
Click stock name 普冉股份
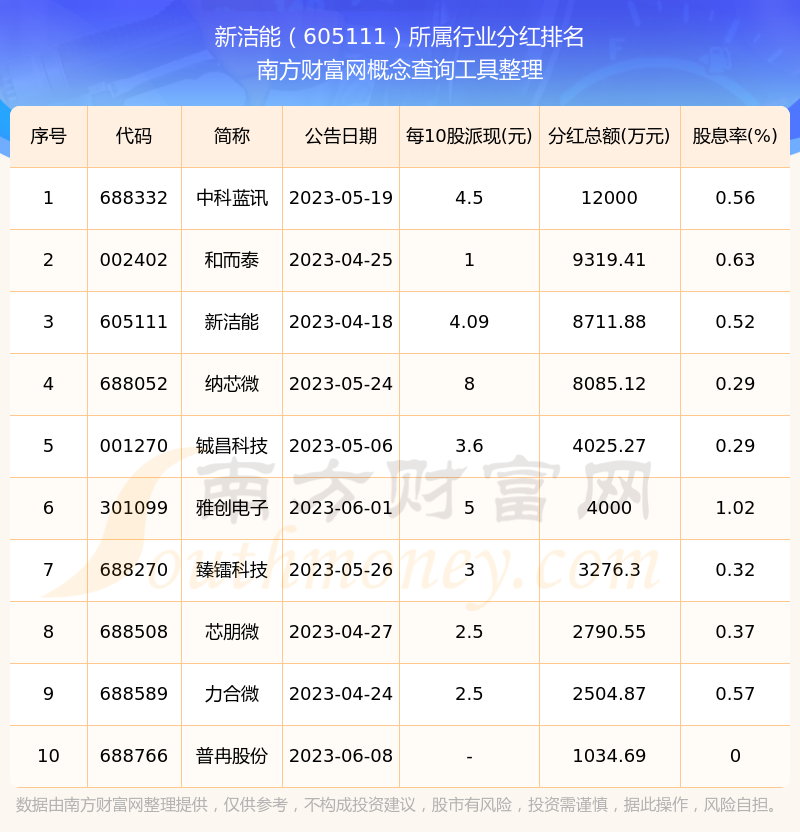(x=231, y=756)
